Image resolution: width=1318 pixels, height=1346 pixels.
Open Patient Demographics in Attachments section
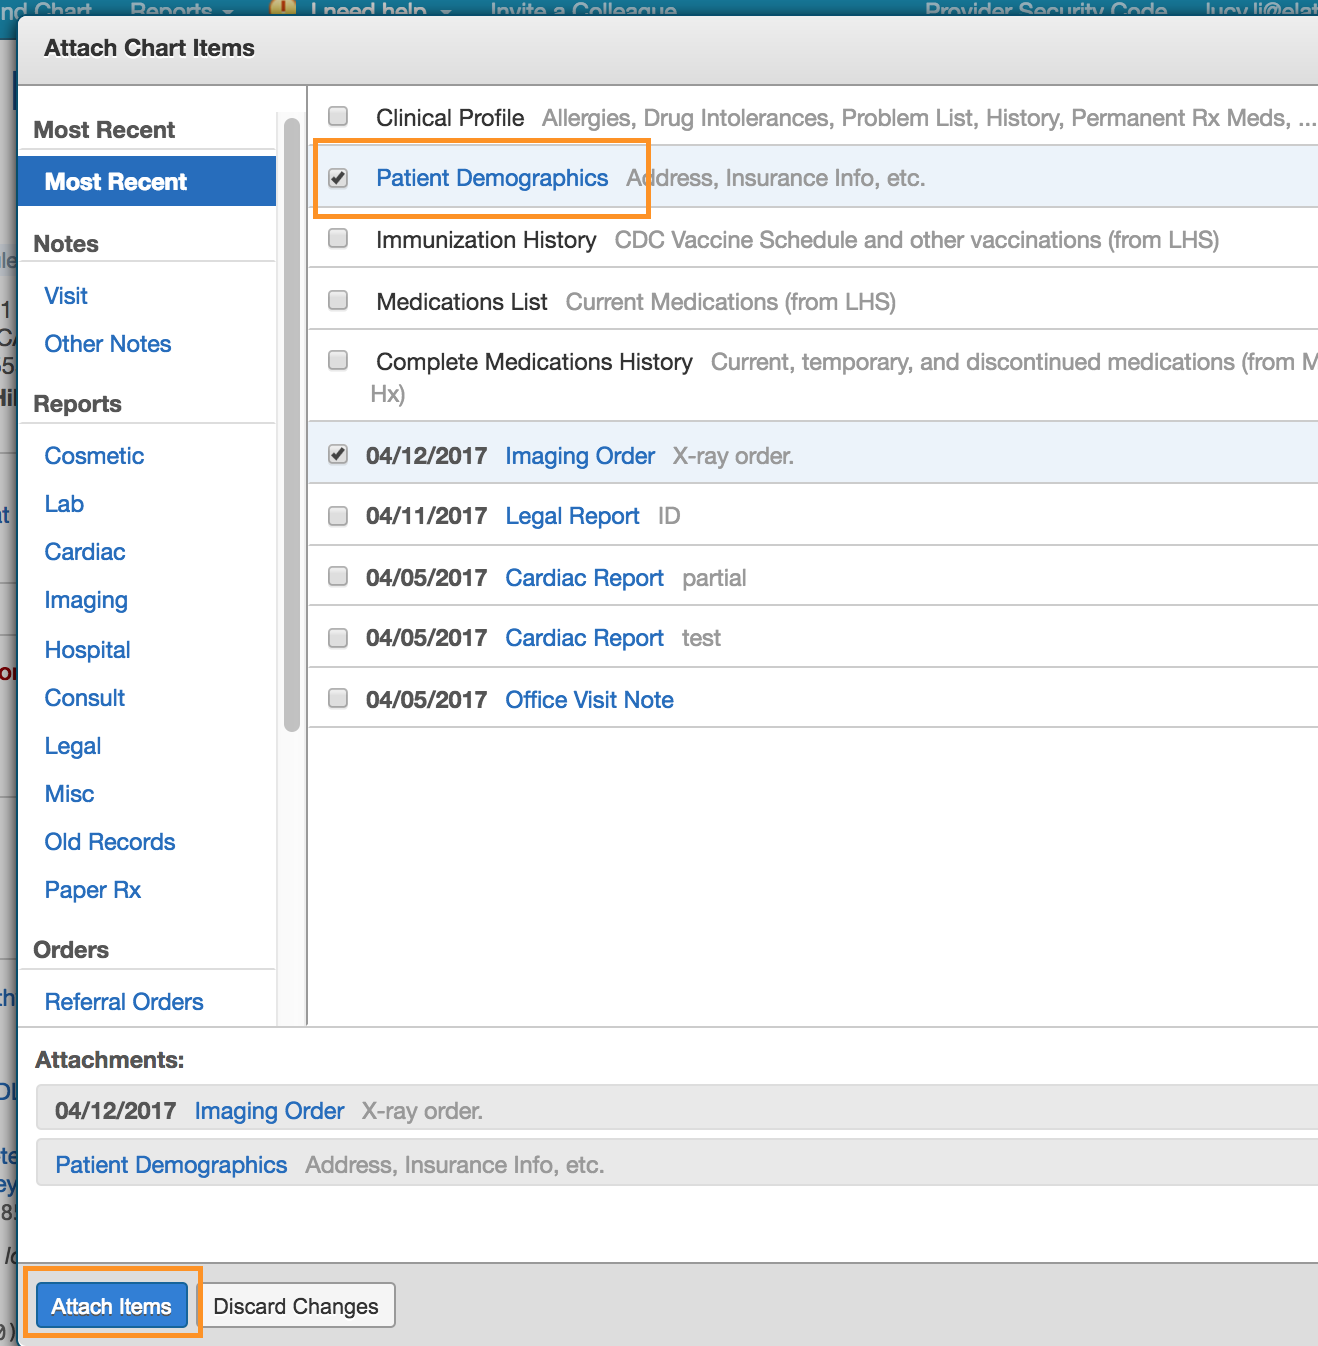point(171,1165)
